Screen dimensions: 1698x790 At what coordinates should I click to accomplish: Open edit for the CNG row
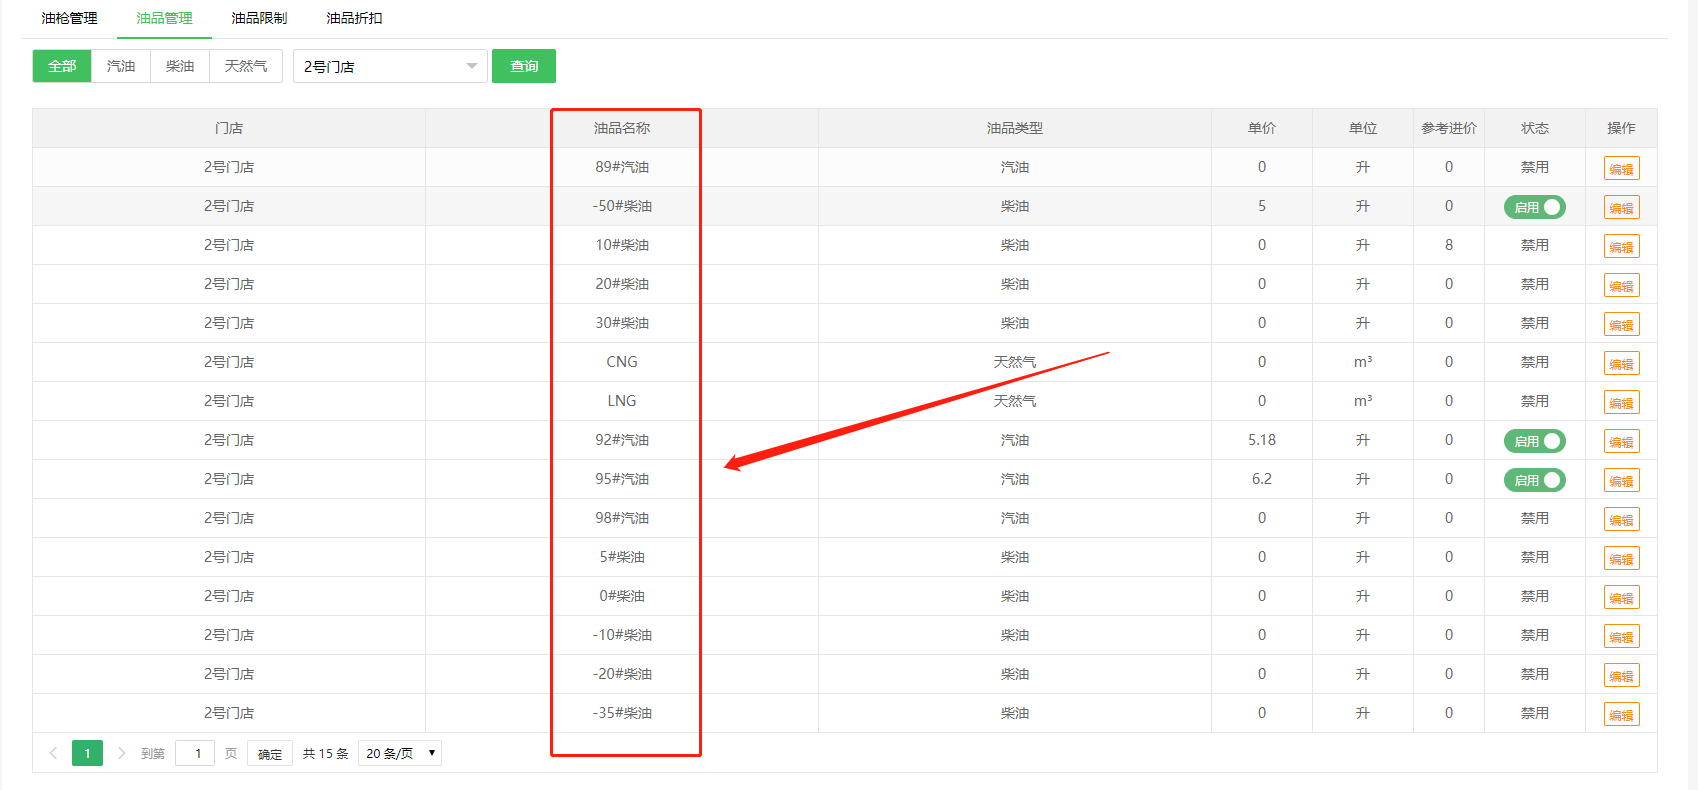[1621, 364]
